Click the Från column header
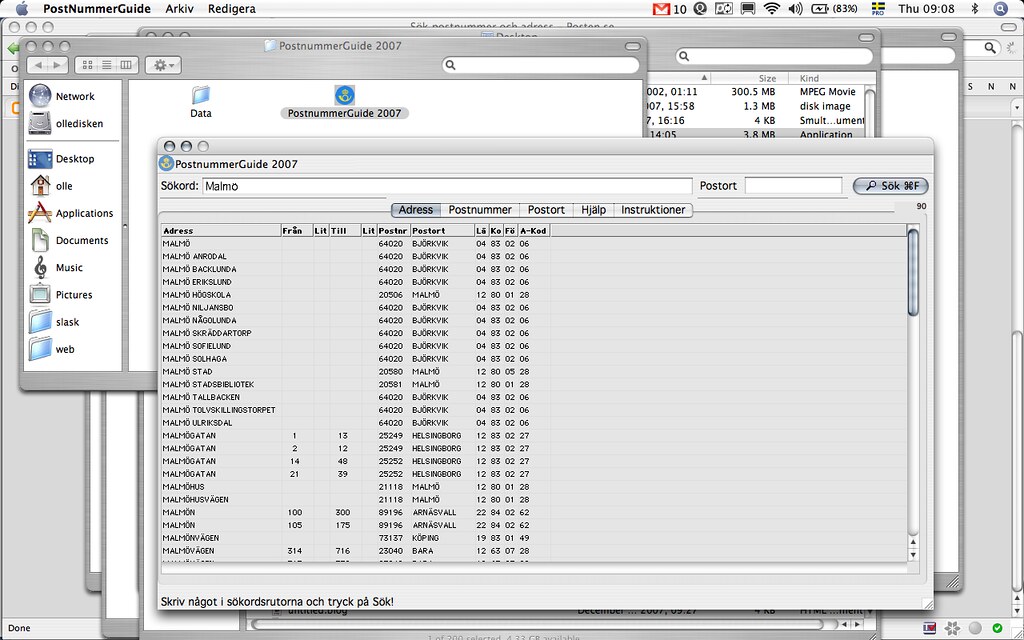This screenshot has height=640, width=1024. tap(297, 231)
